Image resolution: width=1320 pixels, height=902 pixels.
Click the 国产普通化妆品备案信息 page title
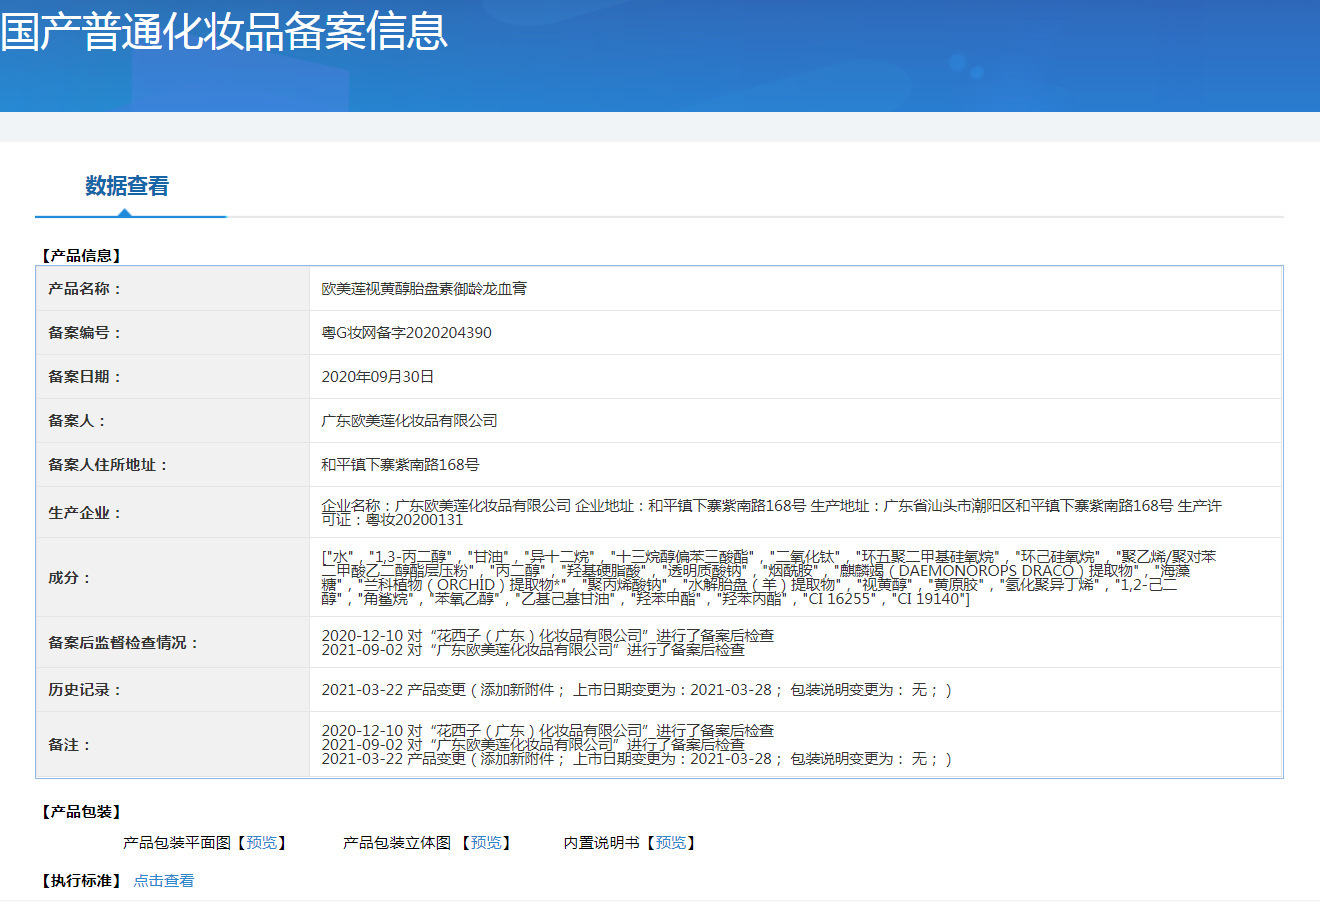224,32
